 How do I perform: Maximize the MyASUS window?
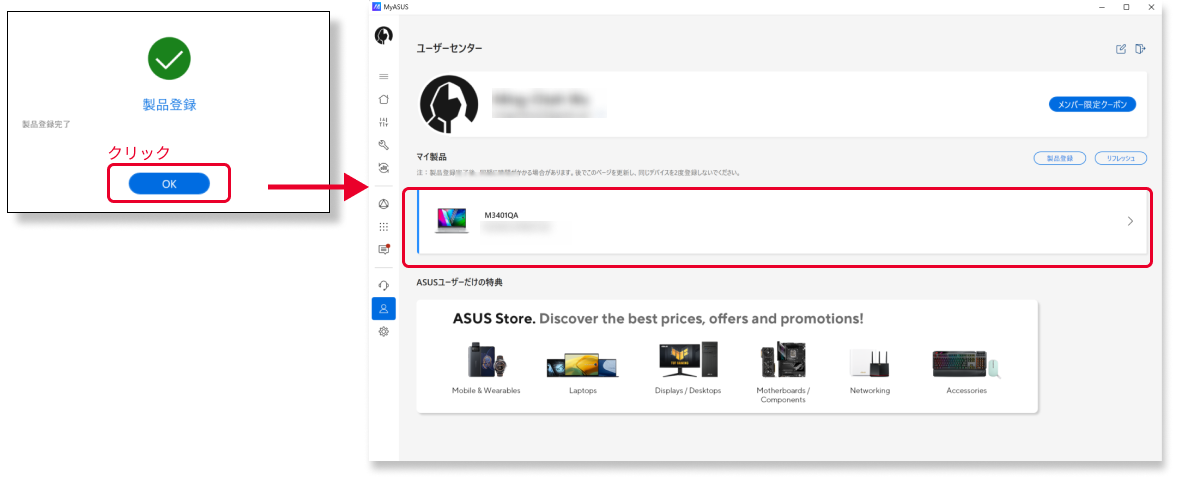1126,7
